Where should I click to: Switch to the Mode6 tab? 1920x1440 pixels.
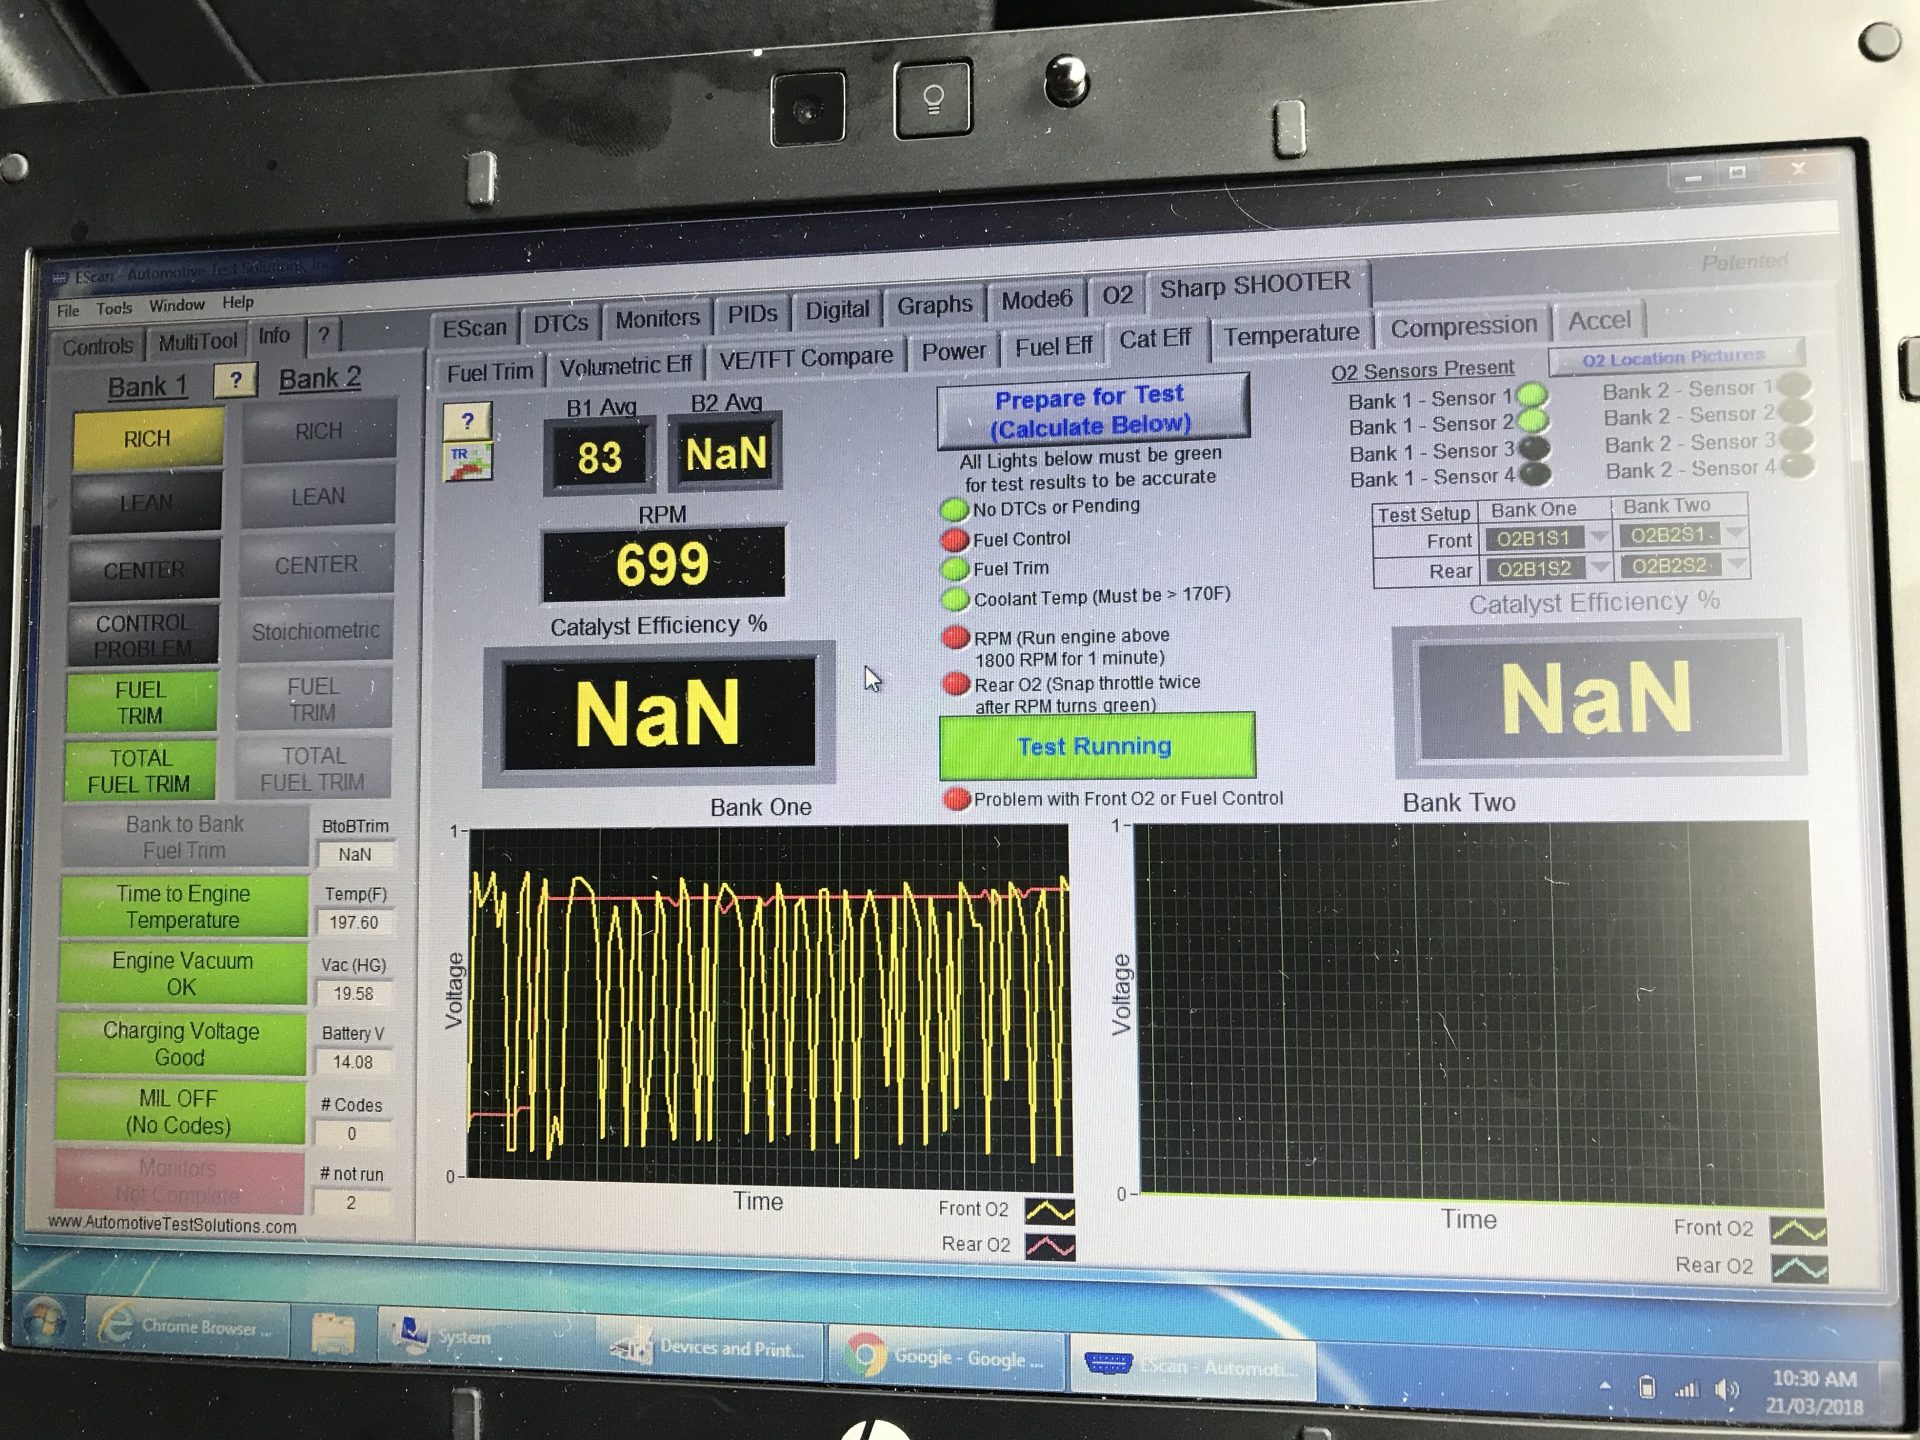pos(1036,299)
